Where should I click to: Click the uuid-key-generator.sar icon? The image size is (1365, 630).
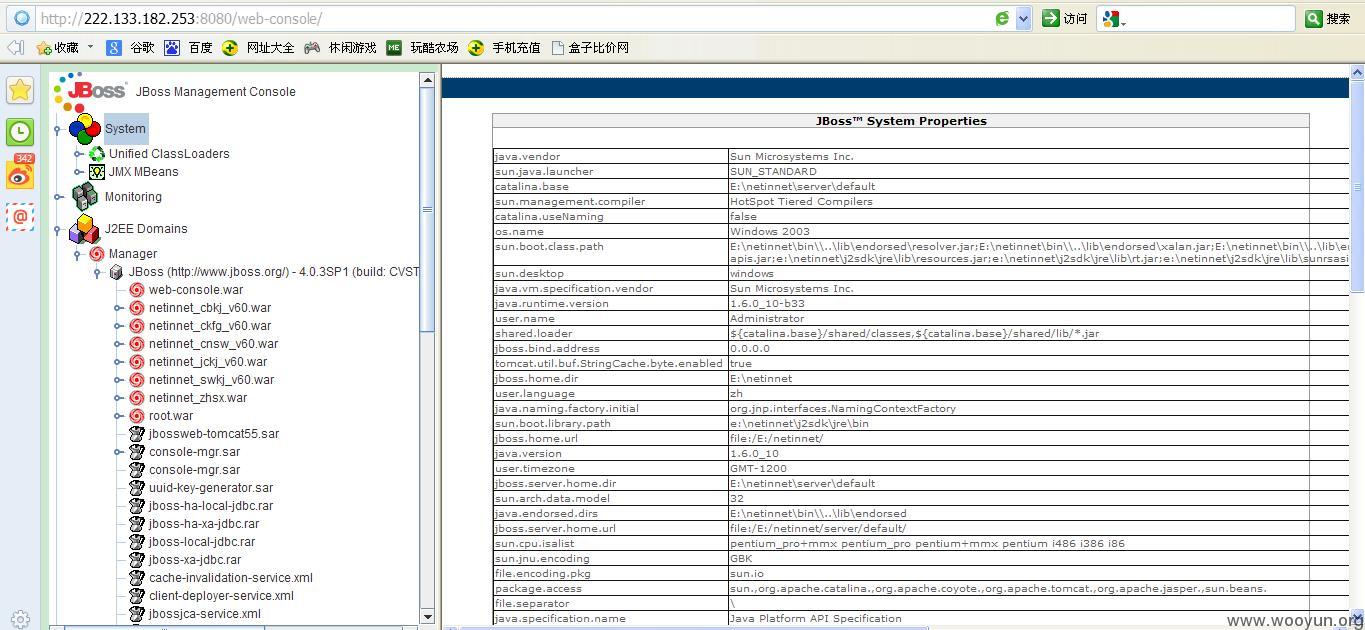tap(137, 488)
